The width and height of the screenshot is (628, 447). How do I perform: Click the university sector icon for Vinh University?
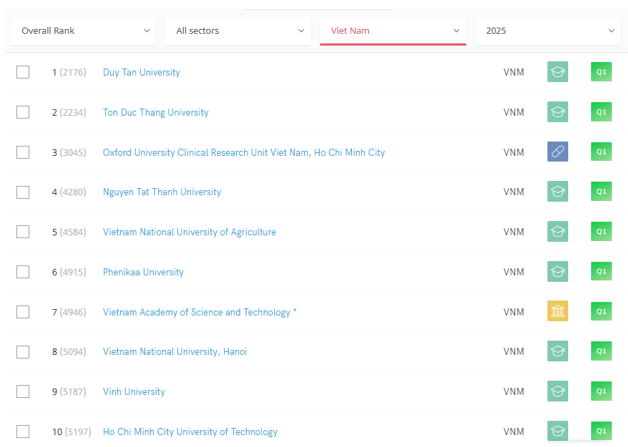pos(558,391)
